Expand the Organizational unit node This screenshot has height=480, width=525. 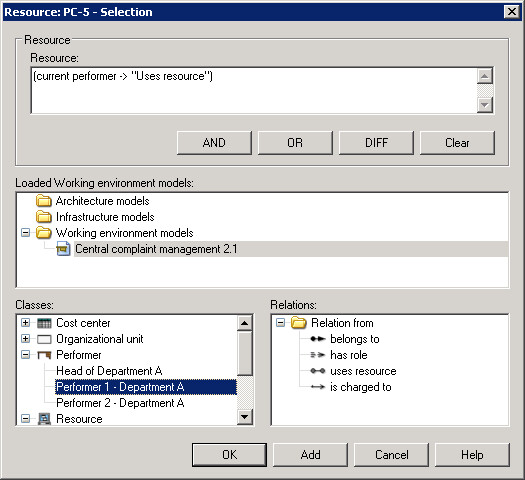click(25, 339)
